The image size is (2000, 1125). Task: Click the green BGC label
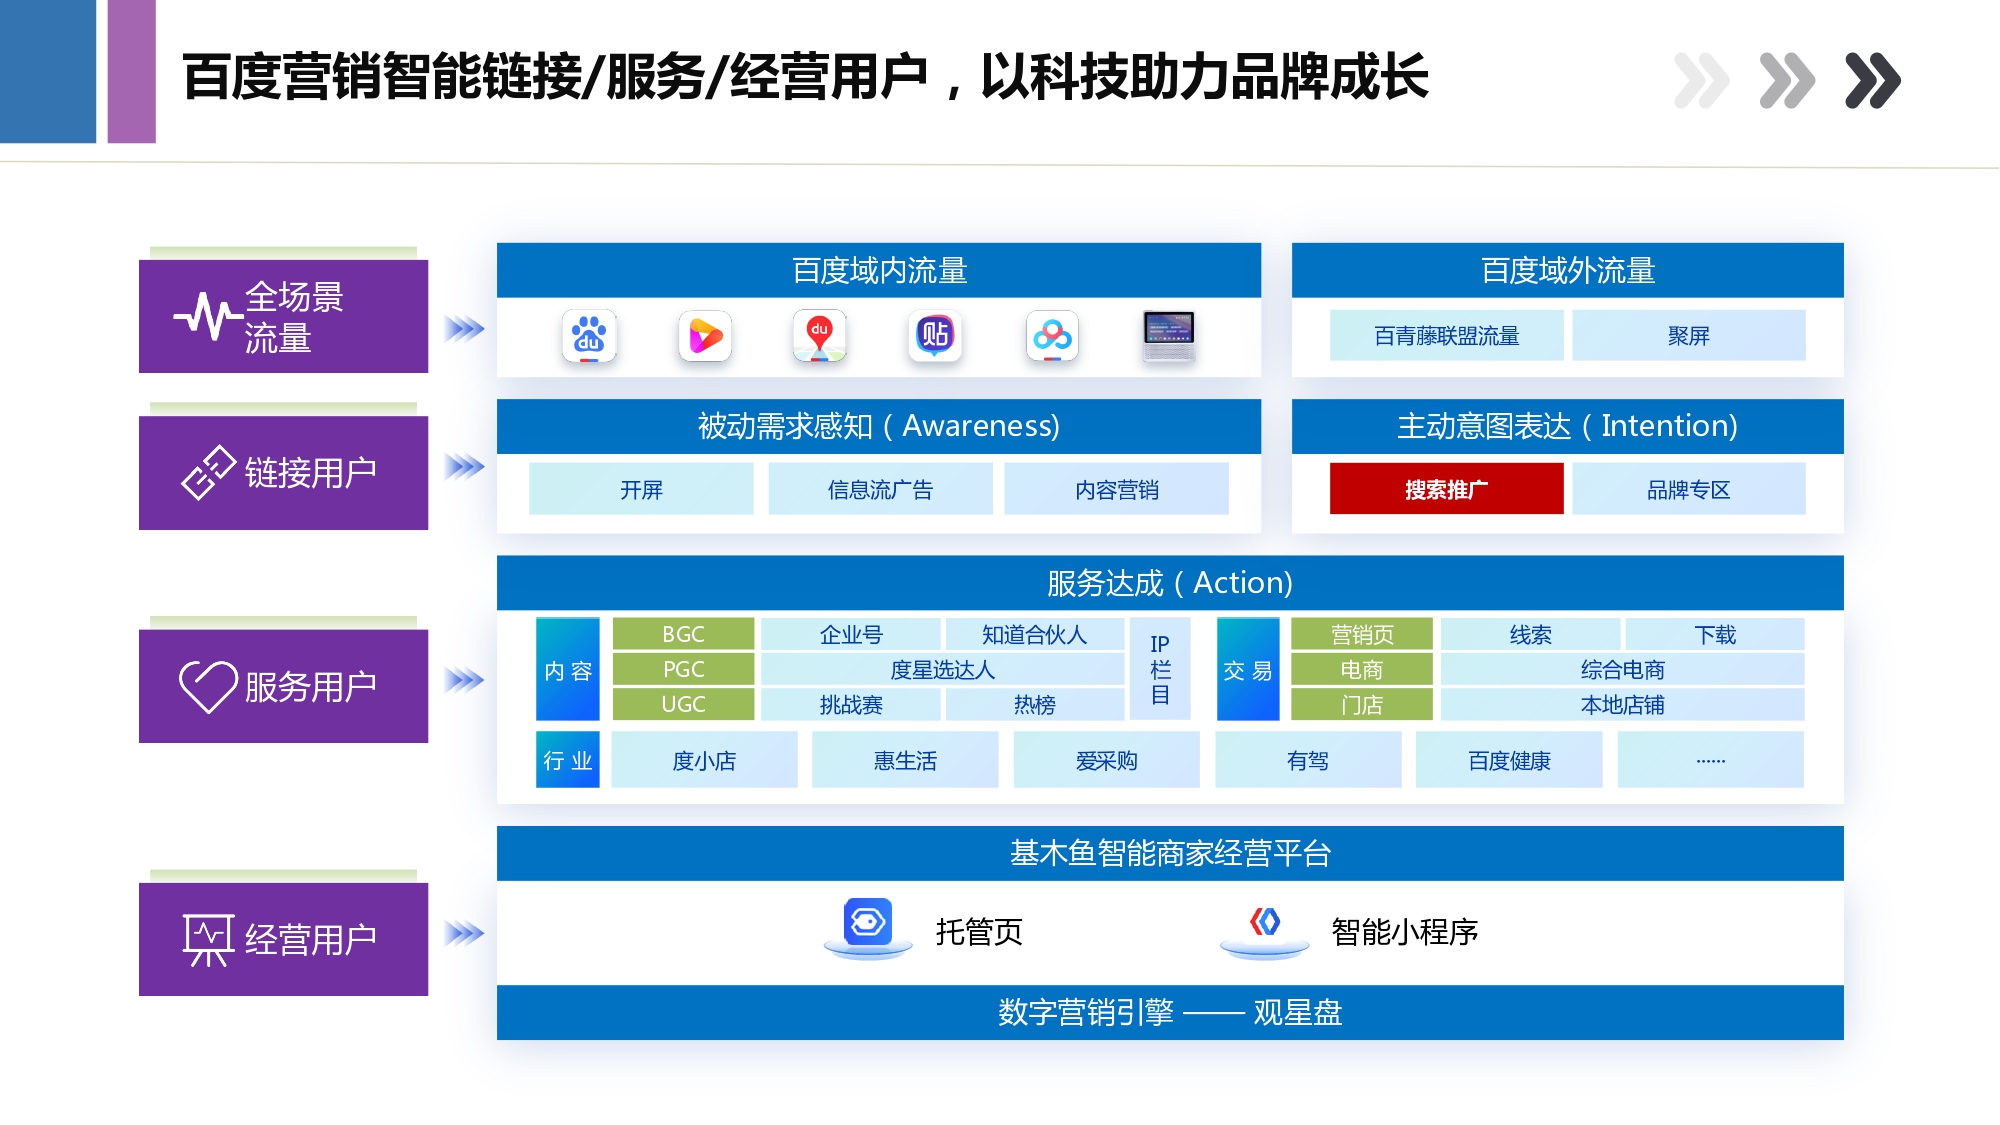(x=683, y=634)
